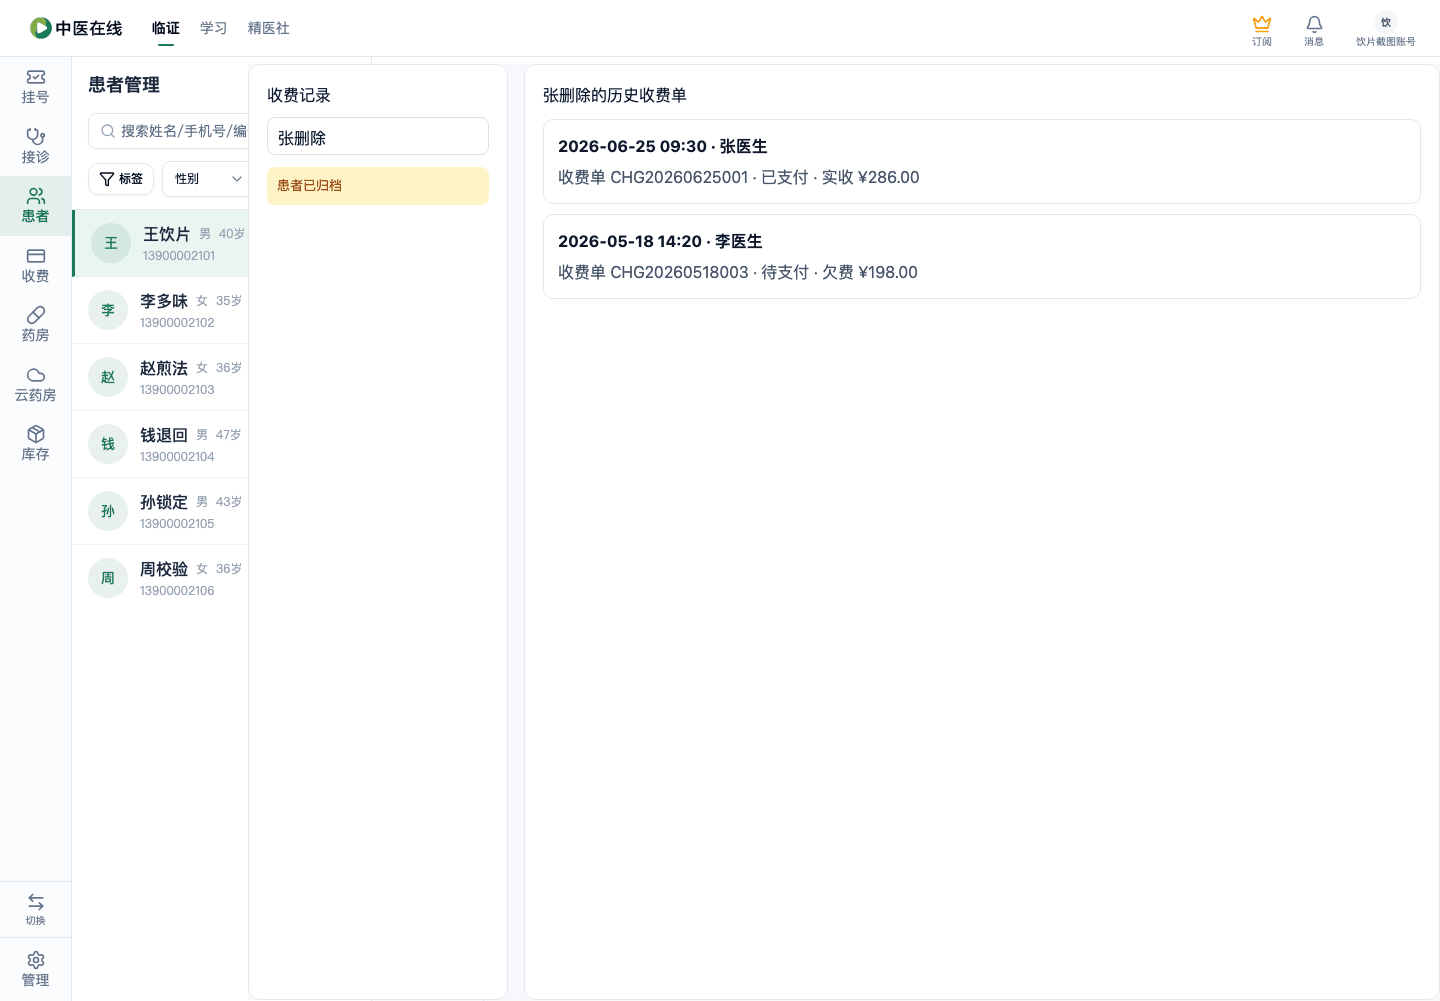Select patient 周校验 in the list
Image resolution: width=1440 pixels, height=1001 pixels.
(x=160, y=578)
